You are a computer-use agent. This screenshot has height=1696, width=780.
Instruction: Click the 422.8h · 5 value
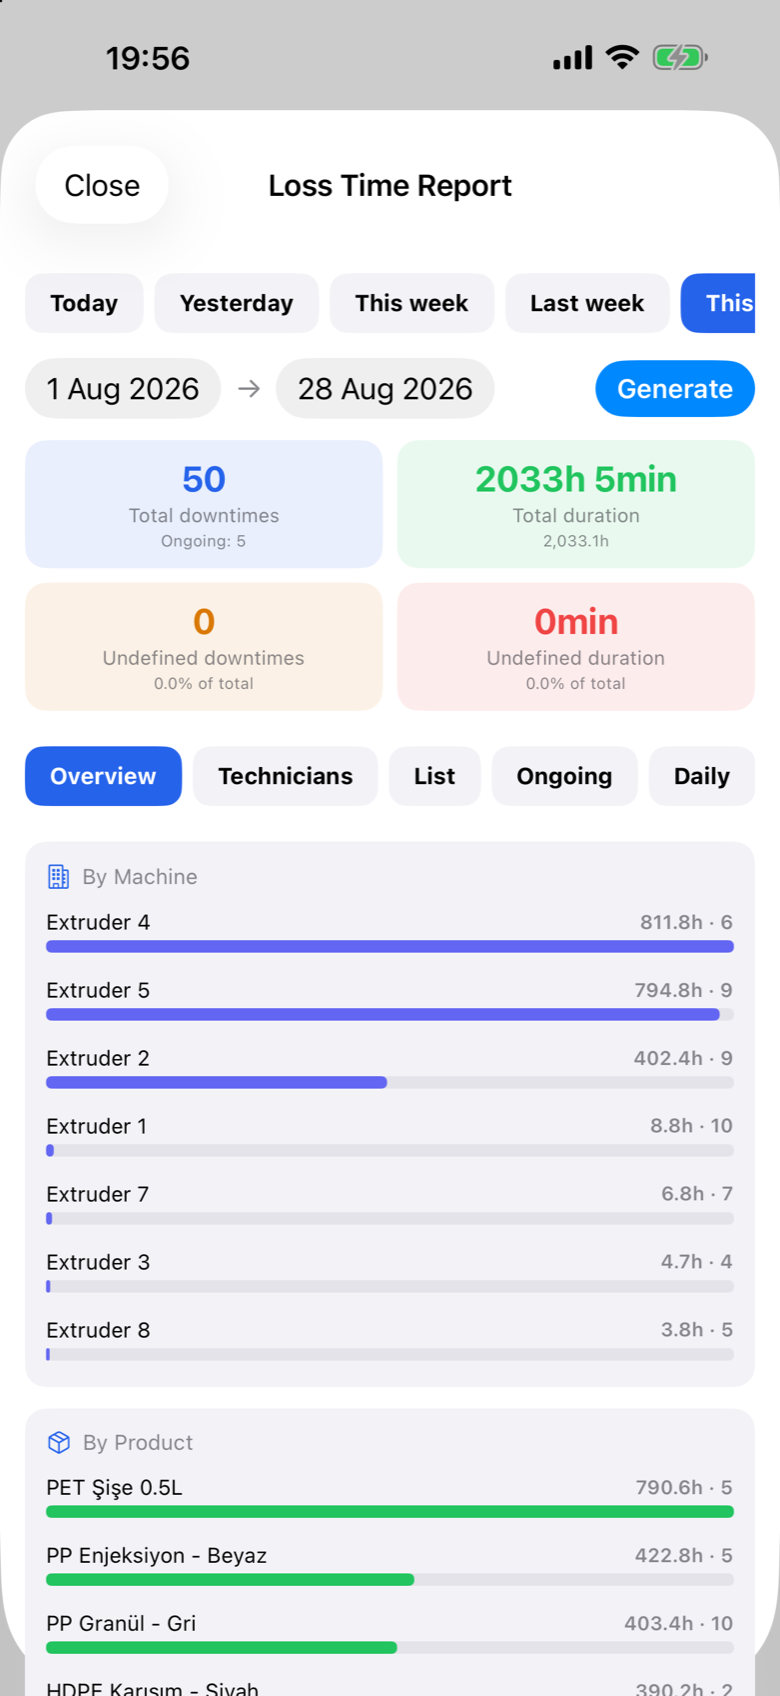[x=684, y=1556]
